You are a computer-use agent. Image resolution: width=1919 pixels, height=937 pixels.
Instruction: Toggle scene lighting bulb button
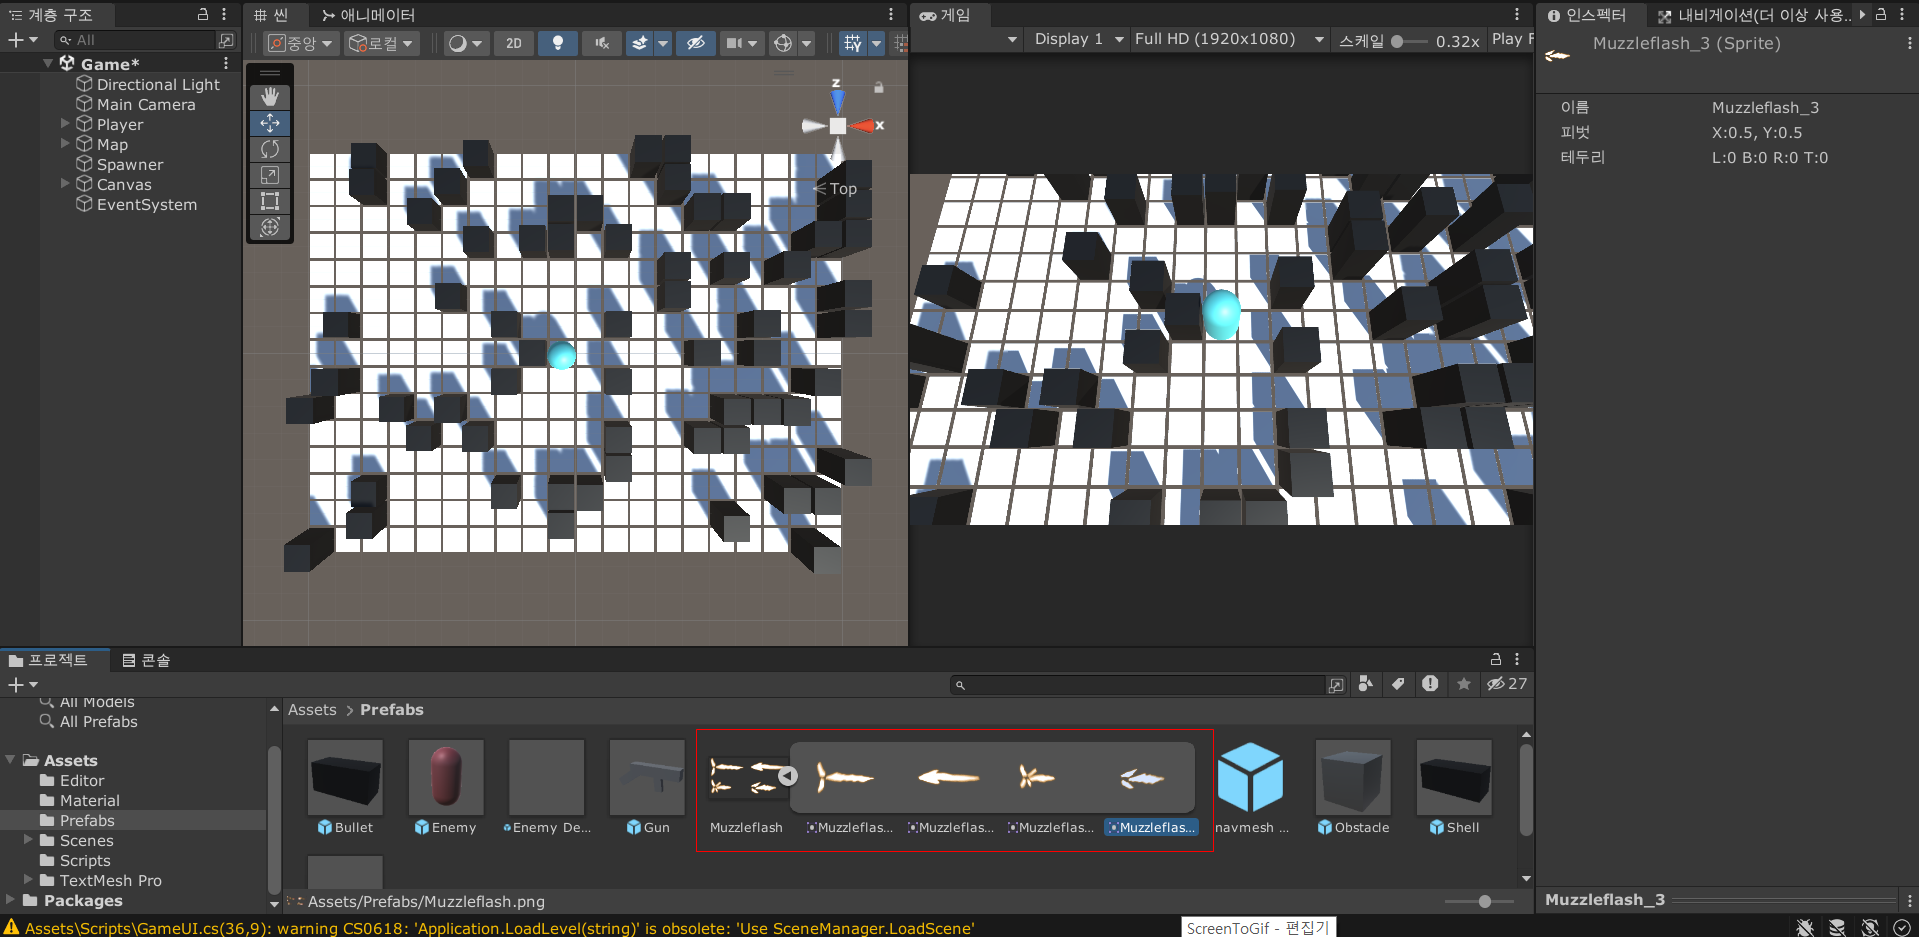(x=558, y=43)
